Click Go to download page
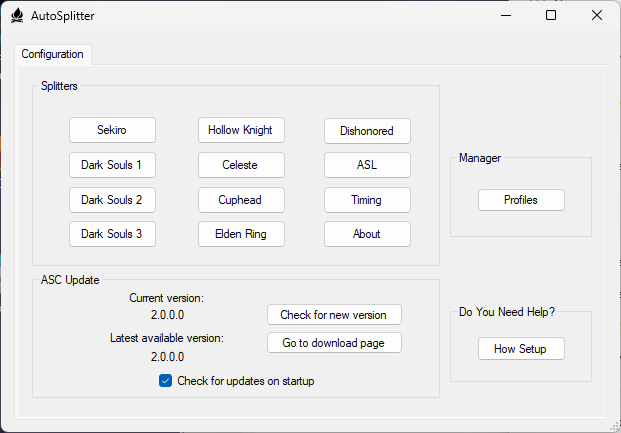This screenshot has width=621, height=433. pos(334,342)
